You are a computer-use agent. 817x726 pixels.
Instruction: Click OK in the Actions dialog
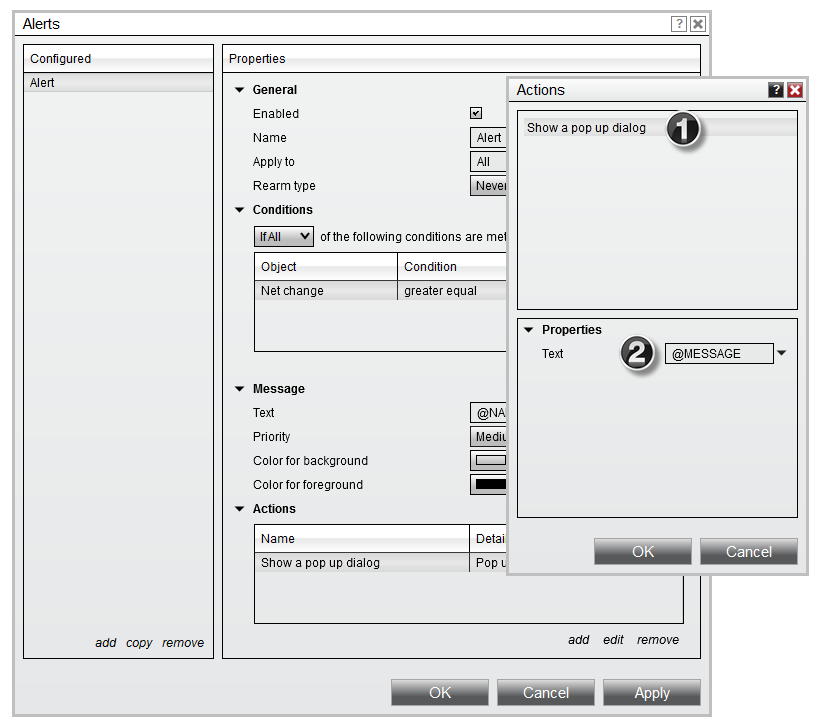pyautogui.click(x=642, y=551)
